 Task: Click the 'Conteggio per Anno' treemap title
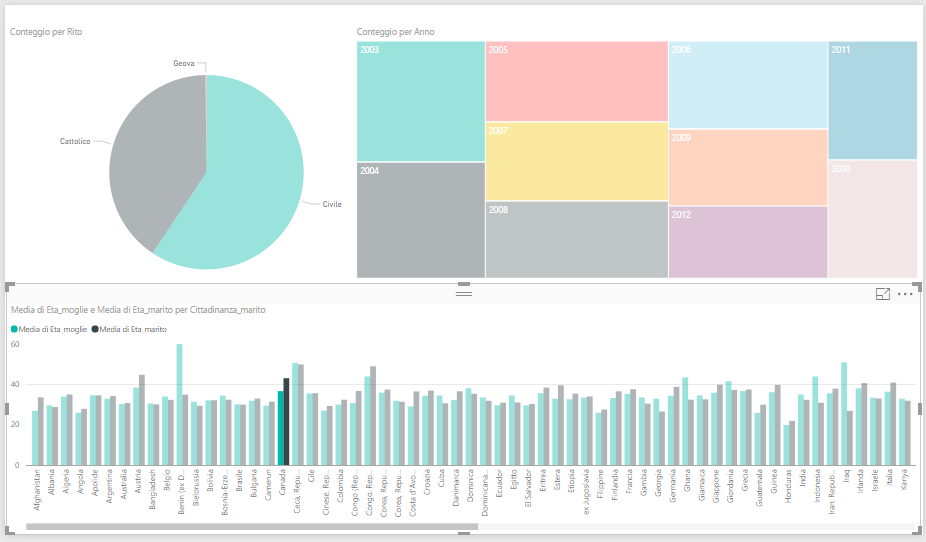(x=396, y=32)
